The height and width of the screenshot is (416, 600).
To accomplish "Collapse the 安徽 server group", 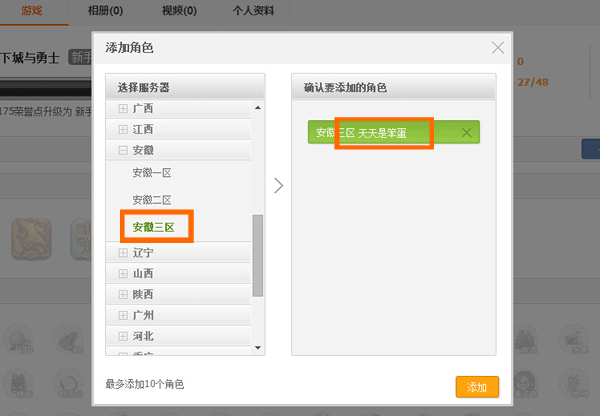I will [124, 150].
